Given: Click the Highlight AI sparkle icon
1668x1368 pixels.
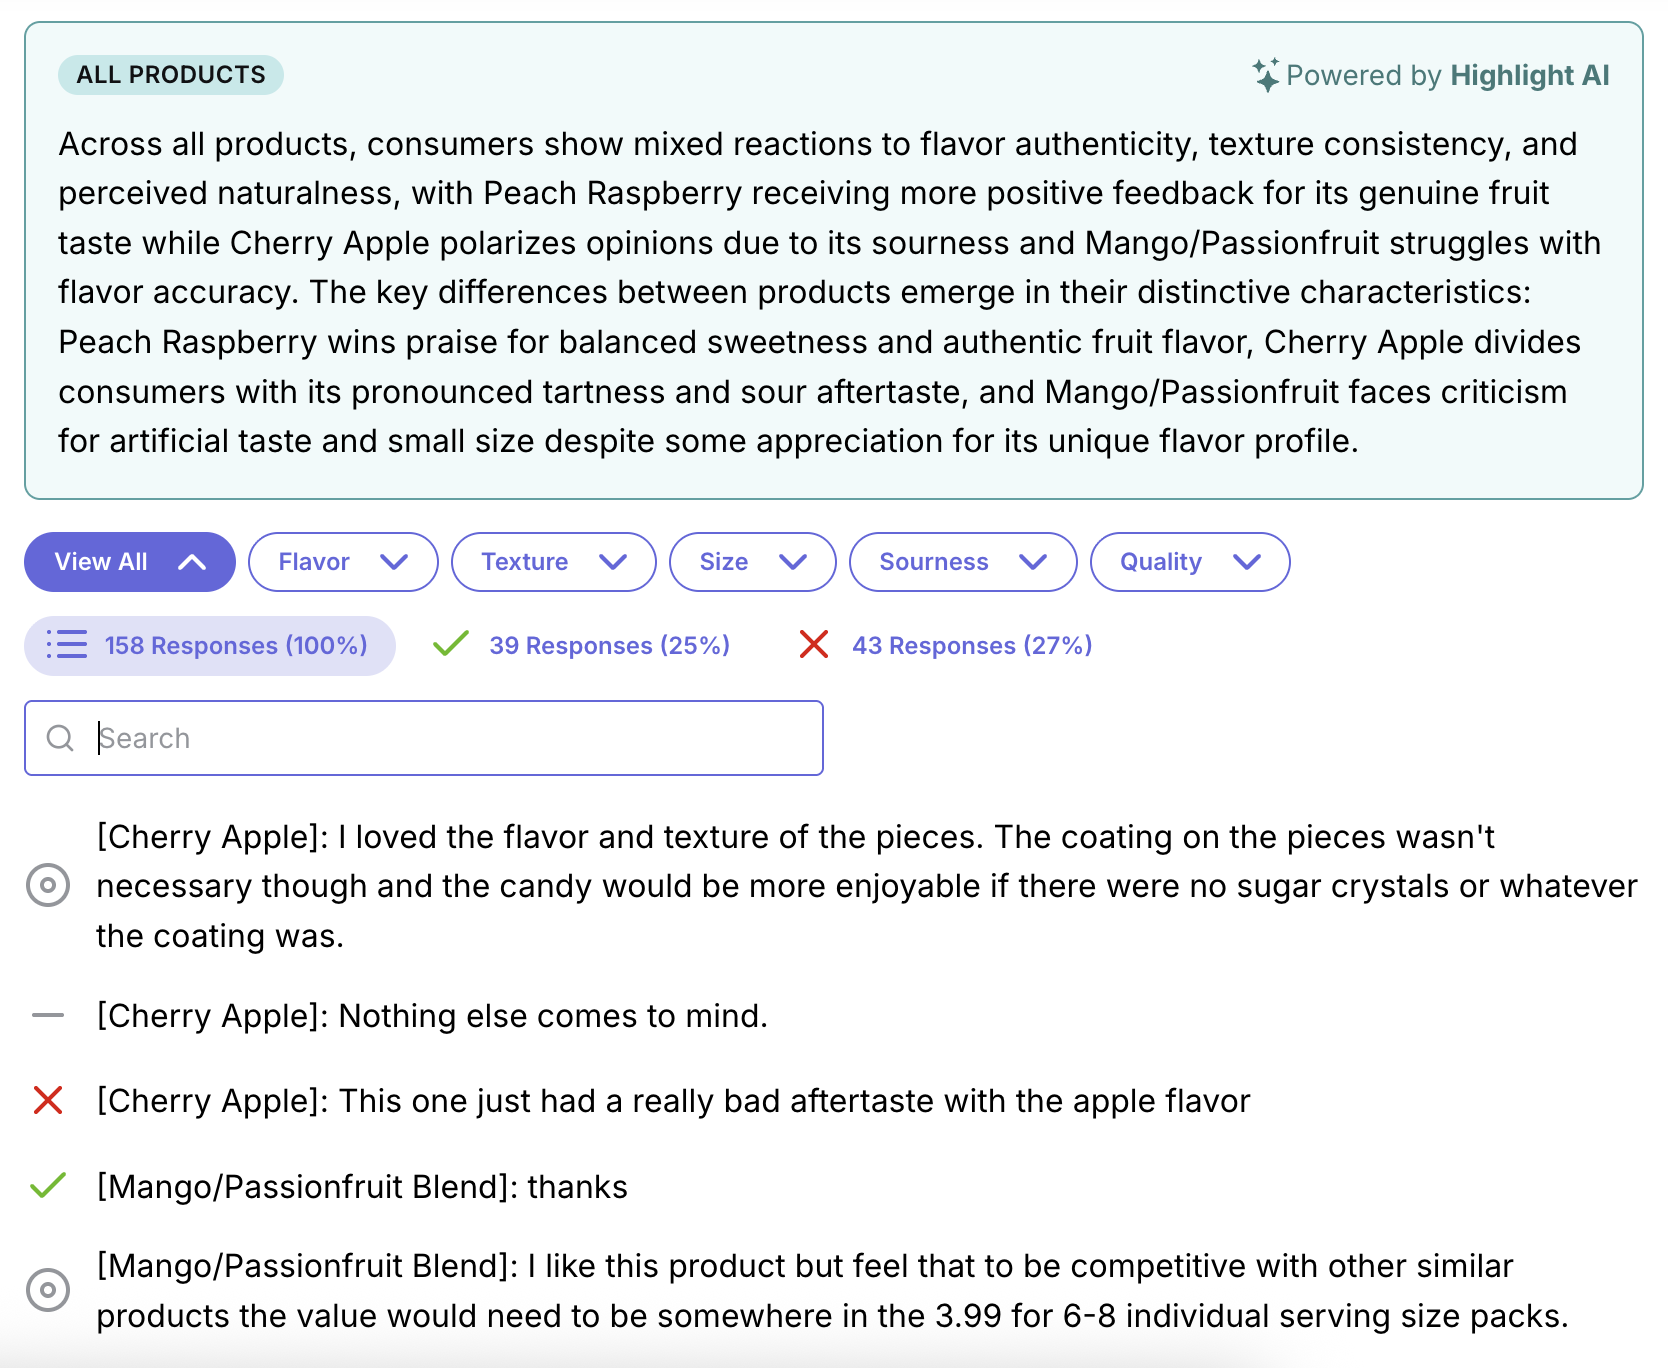Looking at the screenshot, I should 1266,75.
